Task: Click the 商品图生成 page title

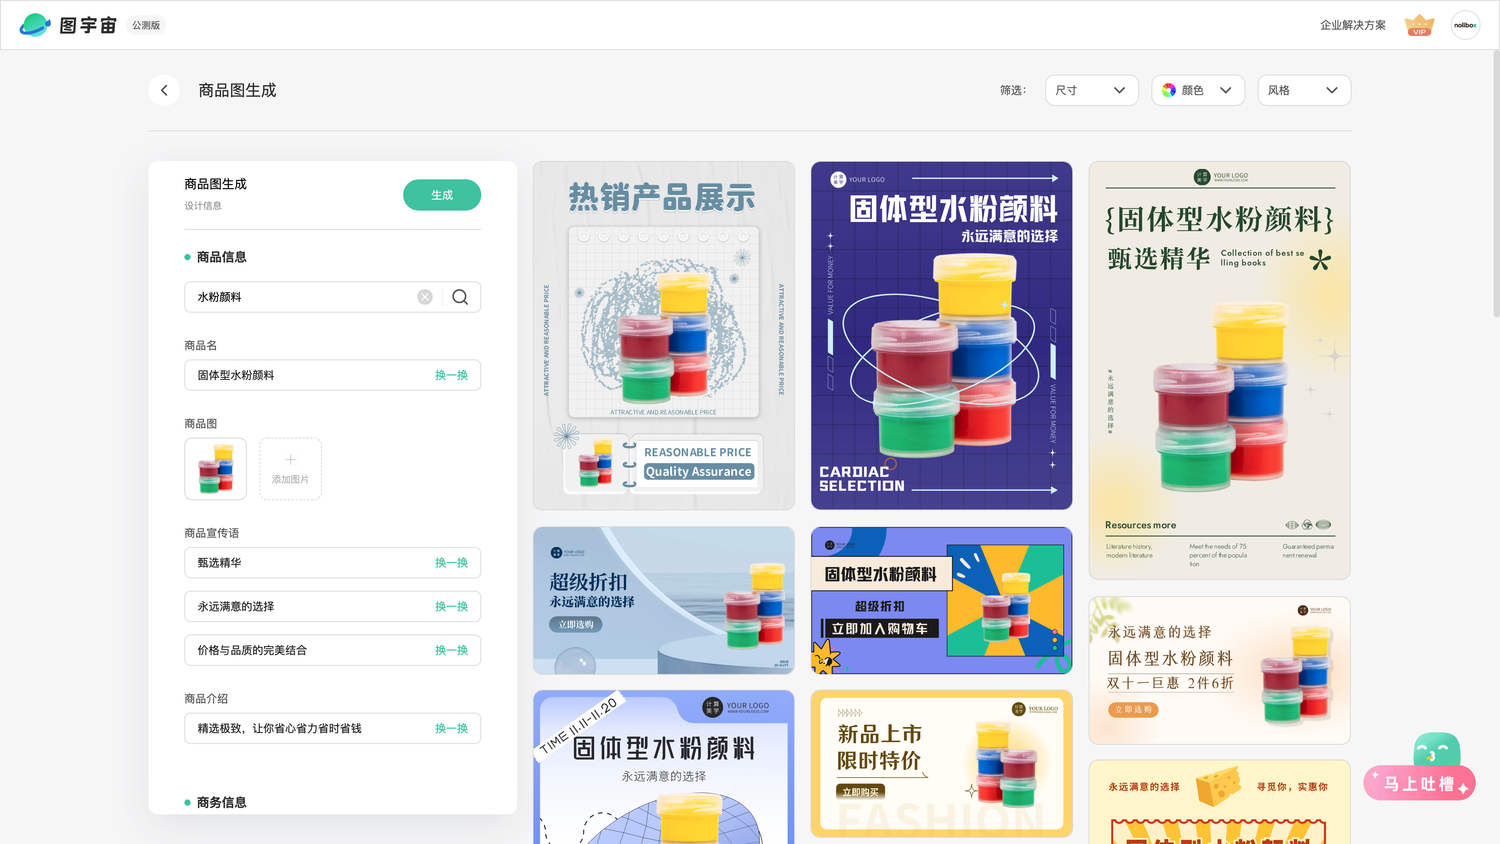Action: point(237,90)
